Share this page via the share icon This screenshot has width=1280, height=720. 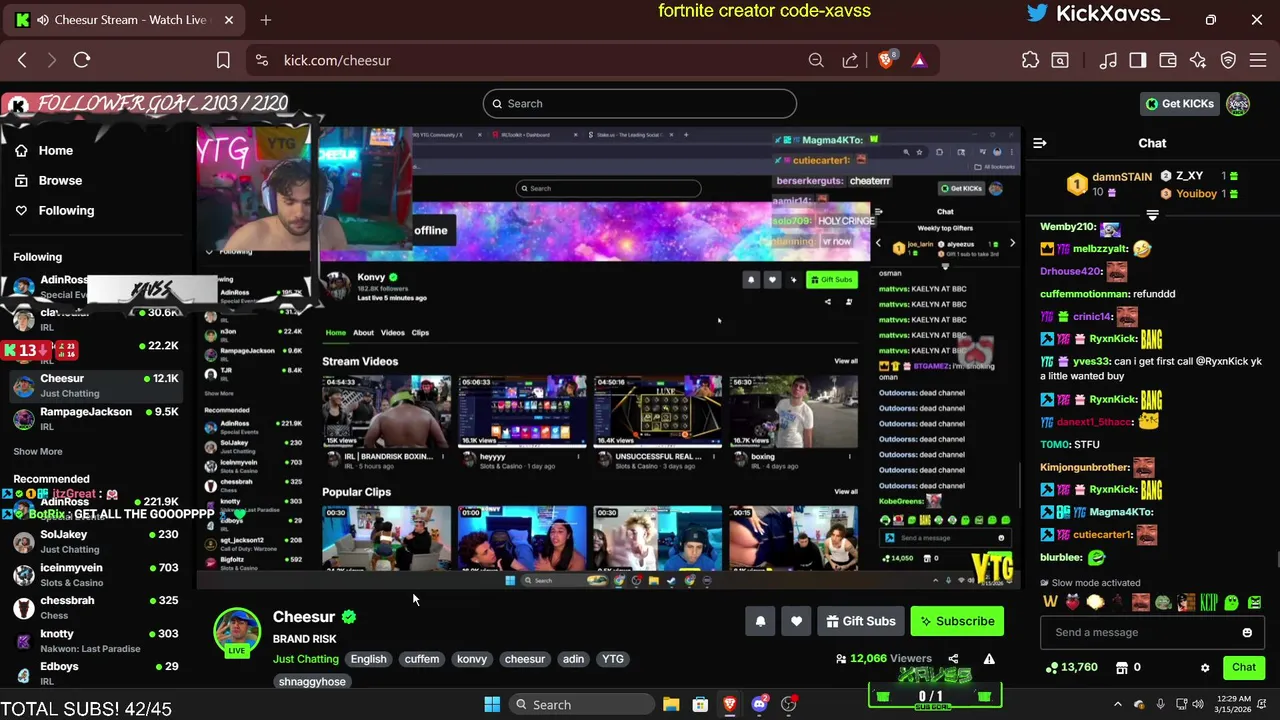(850, 60)
